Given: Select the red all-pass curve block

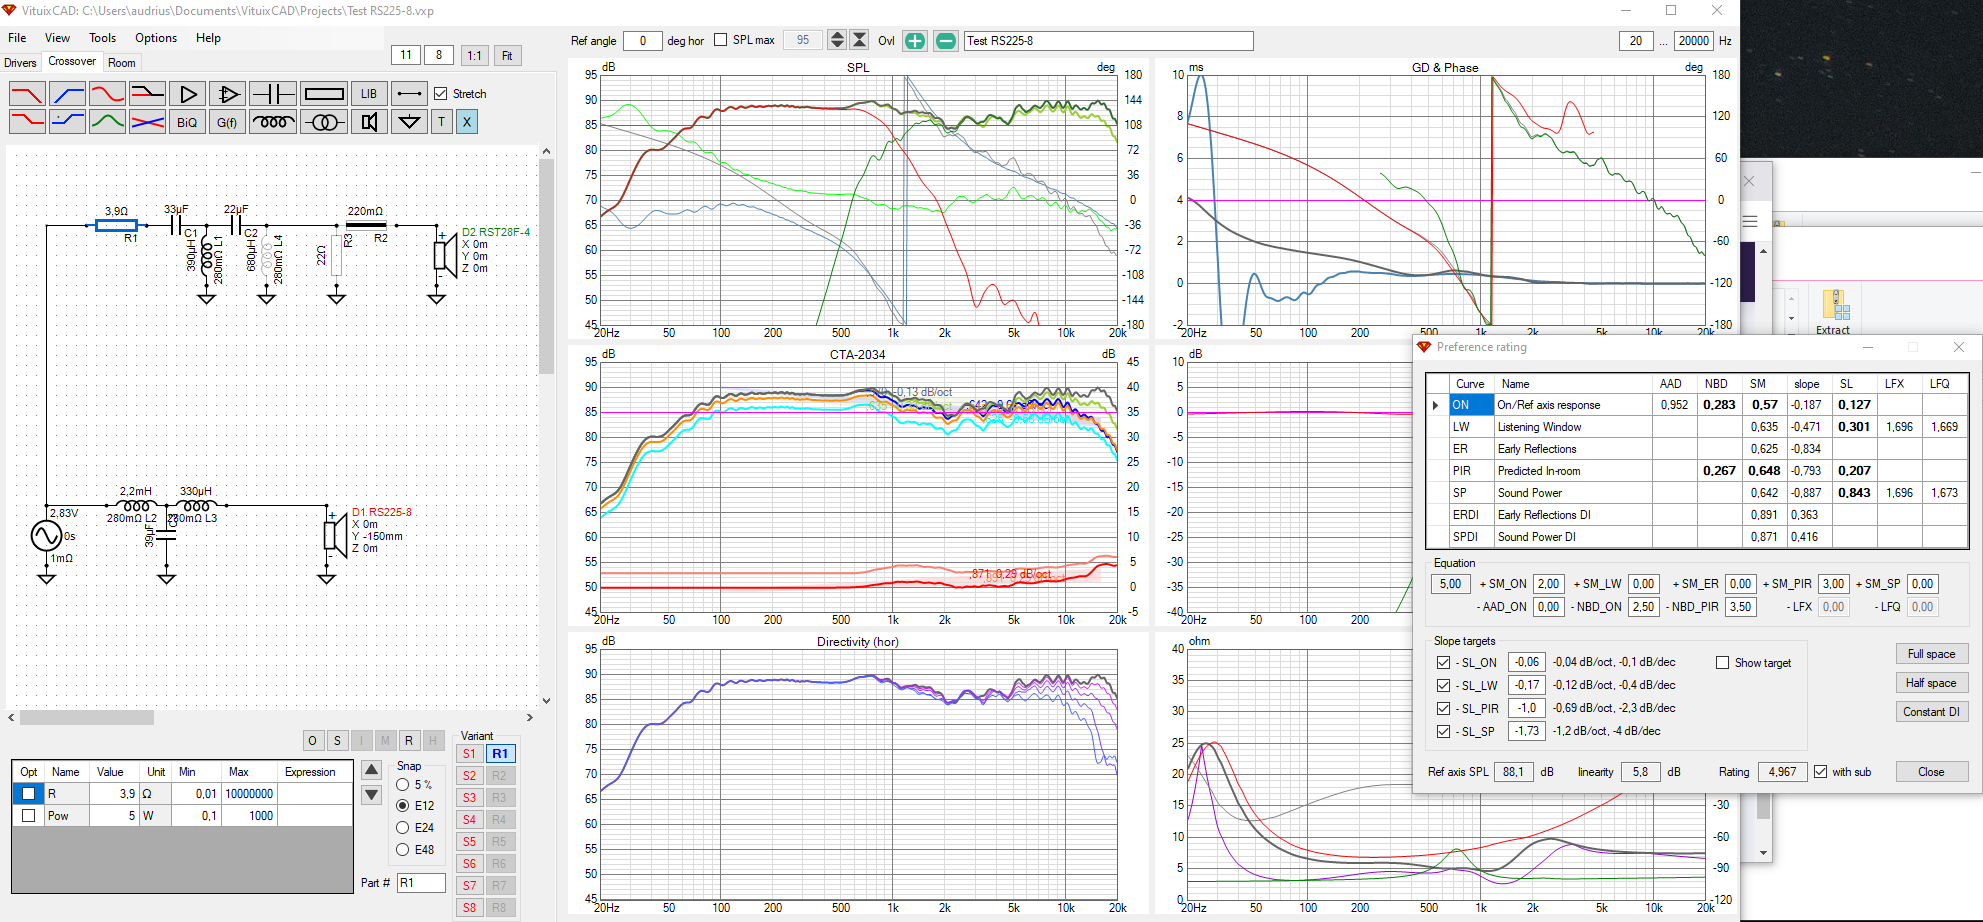Looking at the screenshot, I should [107, 94].
